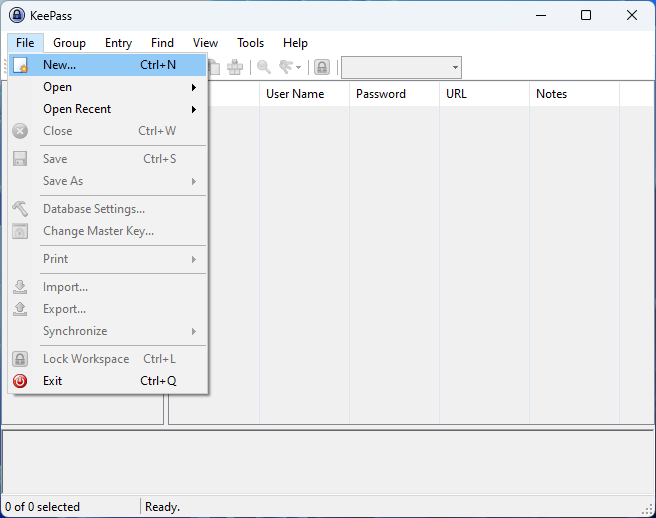
Task: Click the Show Entries toolbar icon
Action: click(287, 67)
